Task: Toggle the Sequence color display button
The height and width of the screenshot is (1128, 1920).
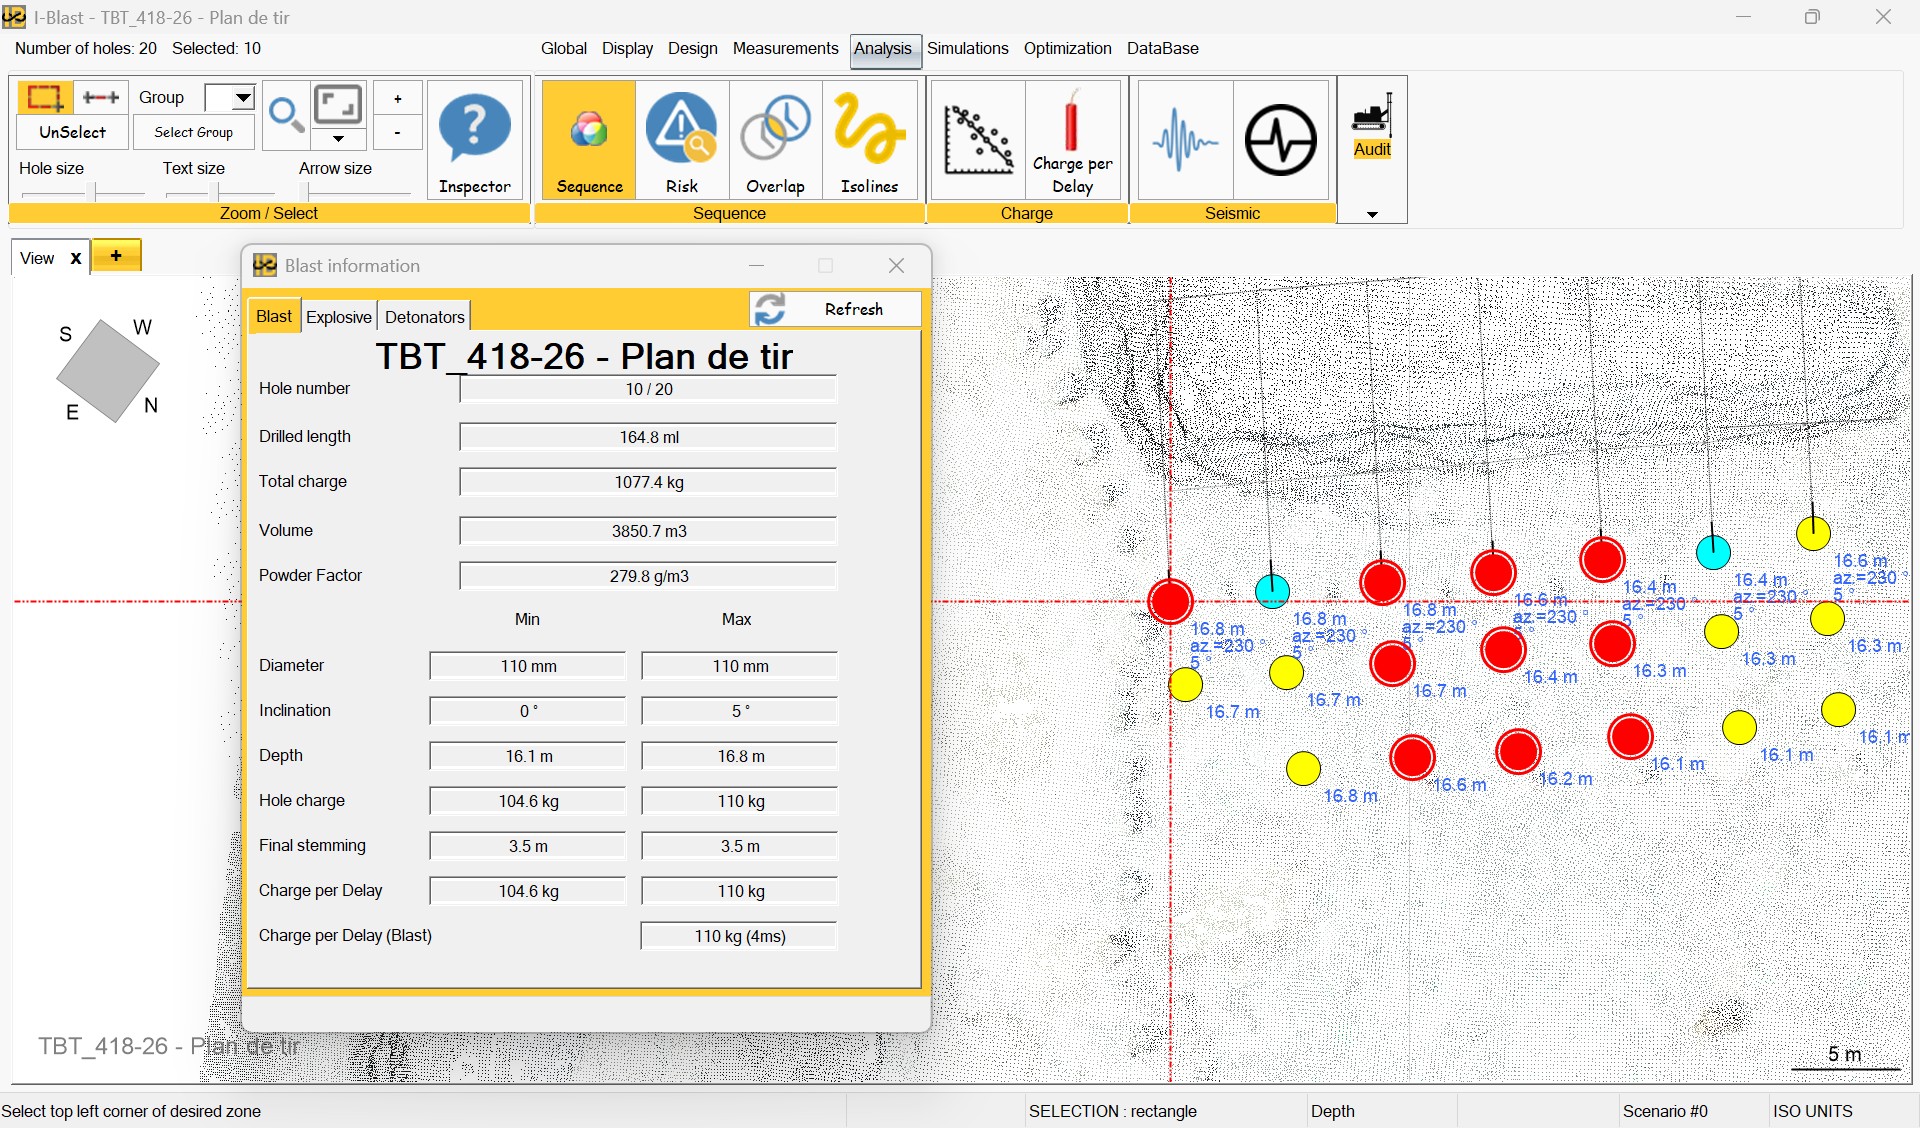Action: coord(589,140)
